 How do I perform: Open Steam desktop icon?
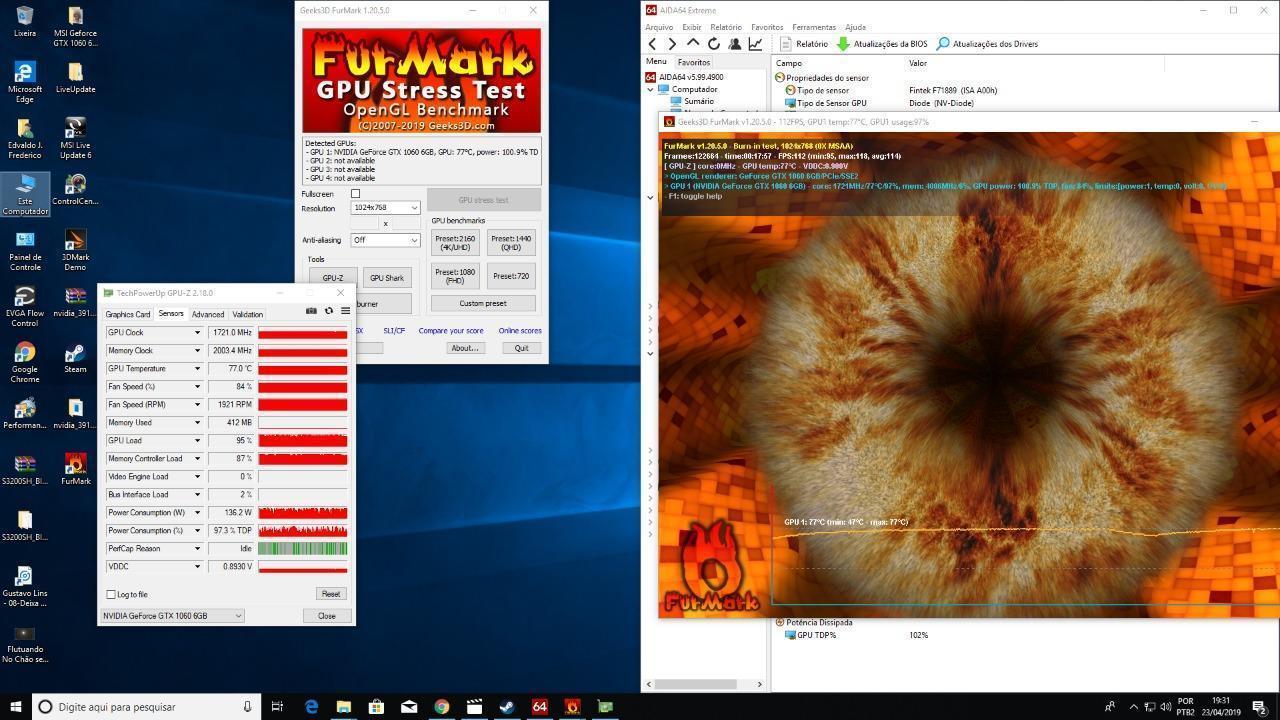(75, 358)
